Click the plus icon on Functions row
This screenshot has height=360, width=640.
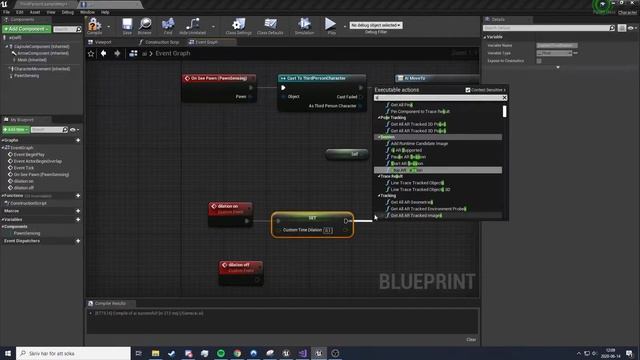[x=78, y=196]
